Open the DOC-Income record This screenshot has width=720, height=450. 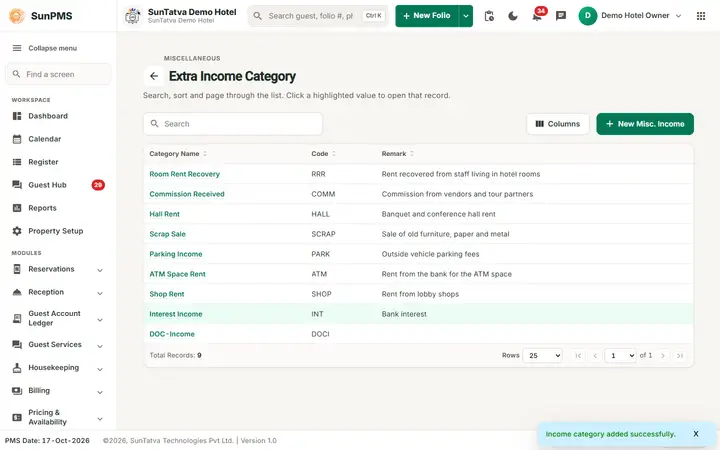tap(172, 334)
